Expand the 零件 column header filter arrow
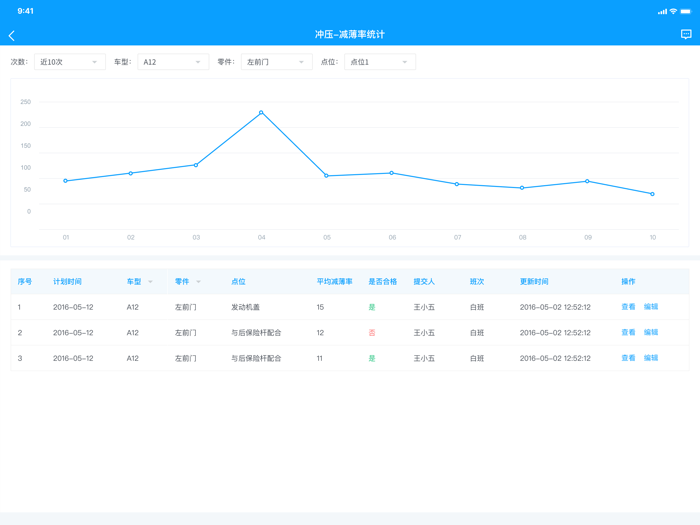Image resolution: width=700 pixels, height=525 pixels. tap(199, 282)
